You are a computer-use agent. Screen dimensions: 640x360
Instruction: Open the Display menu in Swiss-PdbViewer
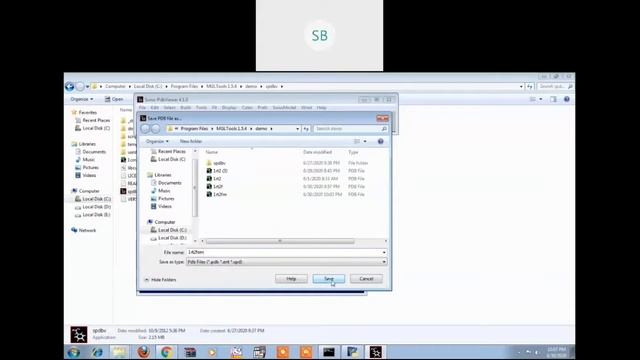229,108
